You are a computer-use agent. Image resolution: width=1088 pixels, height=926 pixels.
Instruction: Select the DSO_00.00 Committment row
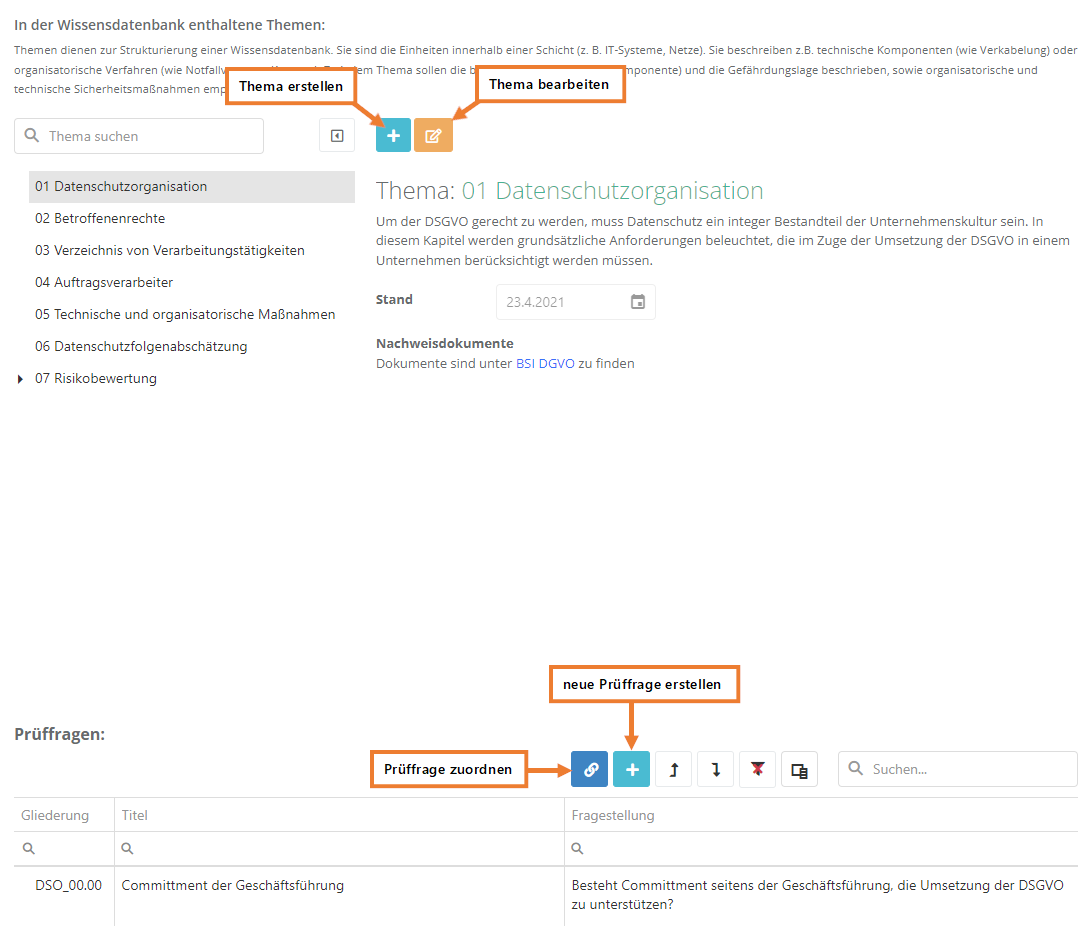coord(232,885)
